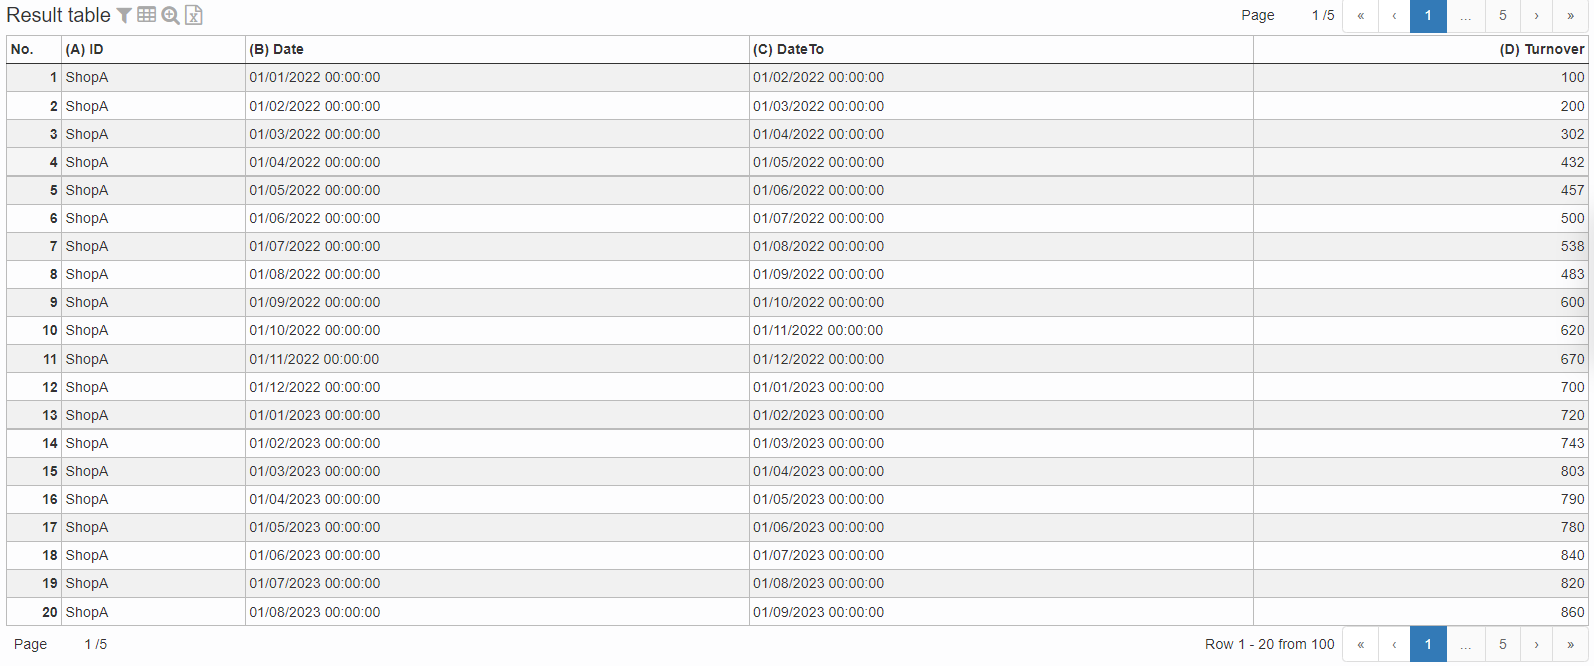Click the magnifier zoom-in icon
This screenshot has width=1594, height=666.
click(171, 15)
